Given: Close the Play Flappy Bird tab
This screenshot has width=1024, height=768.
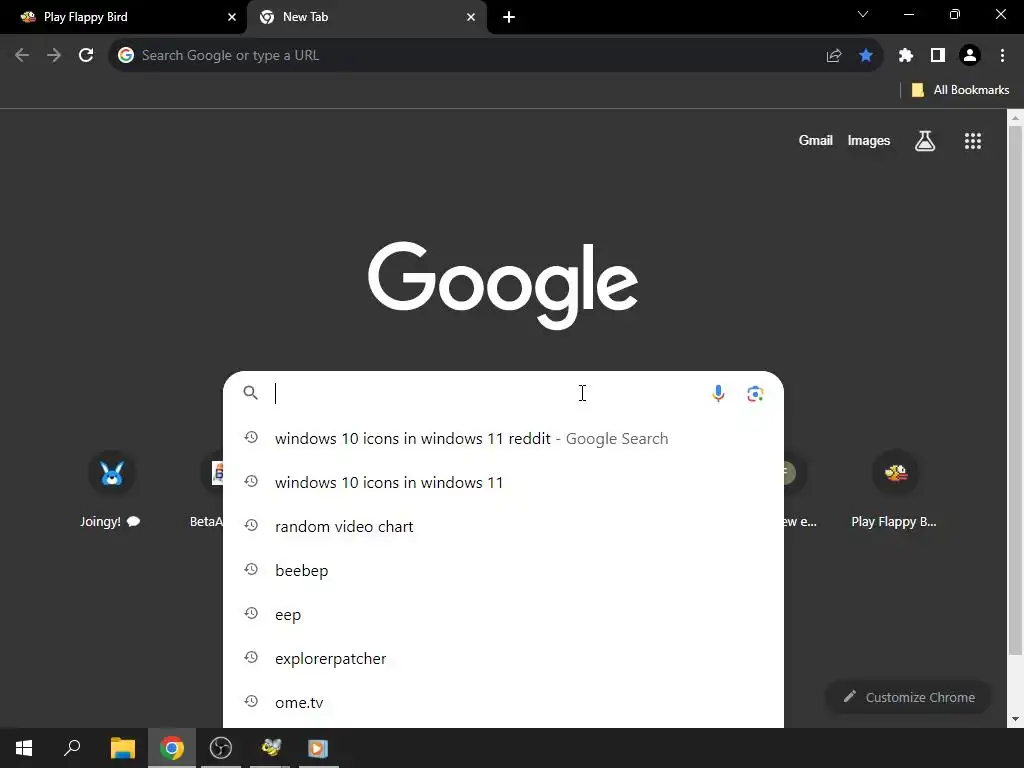Looking at the screenshot, I should point(232,18).
